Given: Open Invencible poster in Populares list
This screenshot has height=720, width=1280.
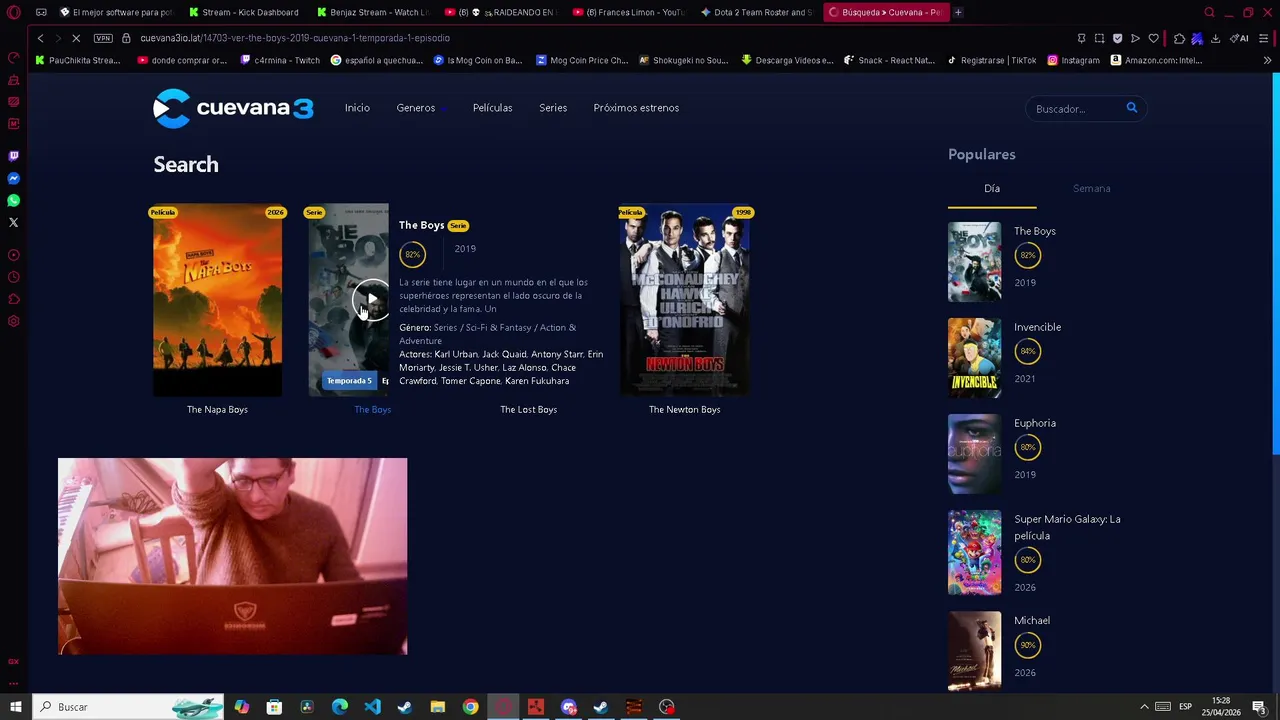Looking at the screenshot, I should 974,358.
